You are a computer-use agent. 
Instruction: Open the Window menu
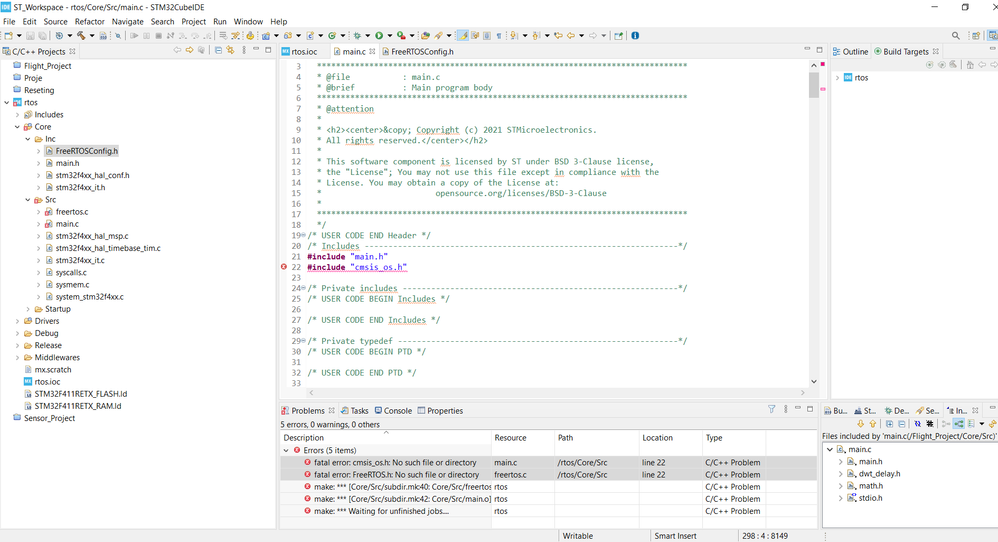tap(248, 21)
